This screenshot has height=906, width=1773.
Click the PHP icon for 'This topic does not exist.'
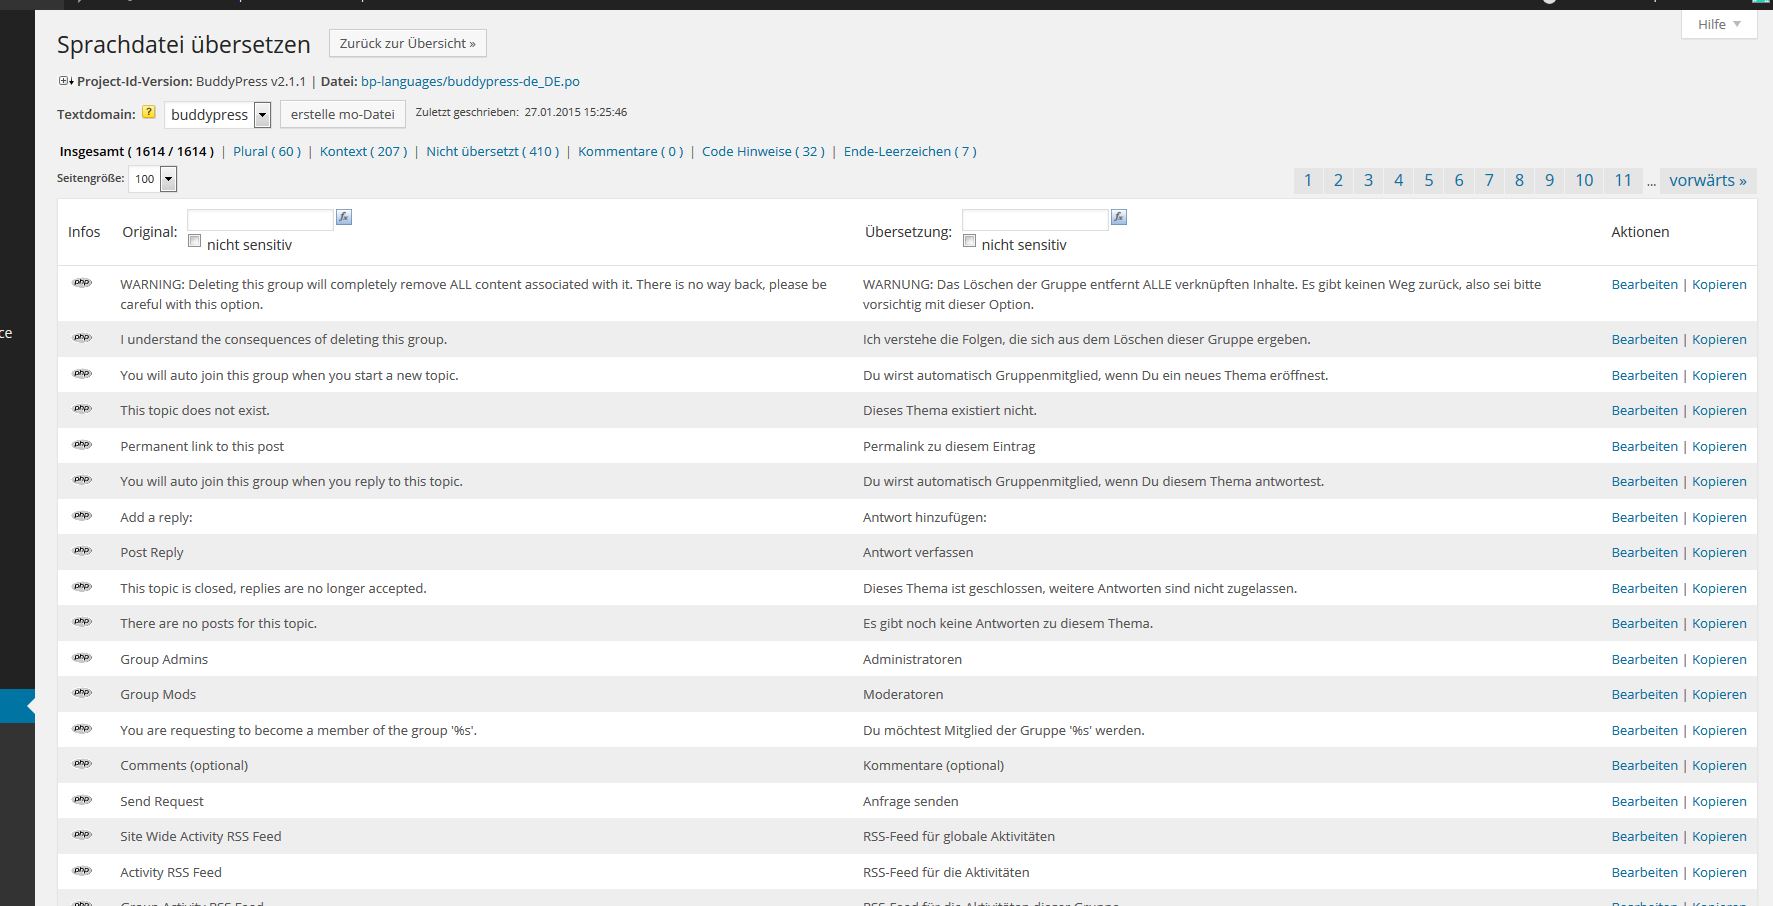[x=83, y=409]
